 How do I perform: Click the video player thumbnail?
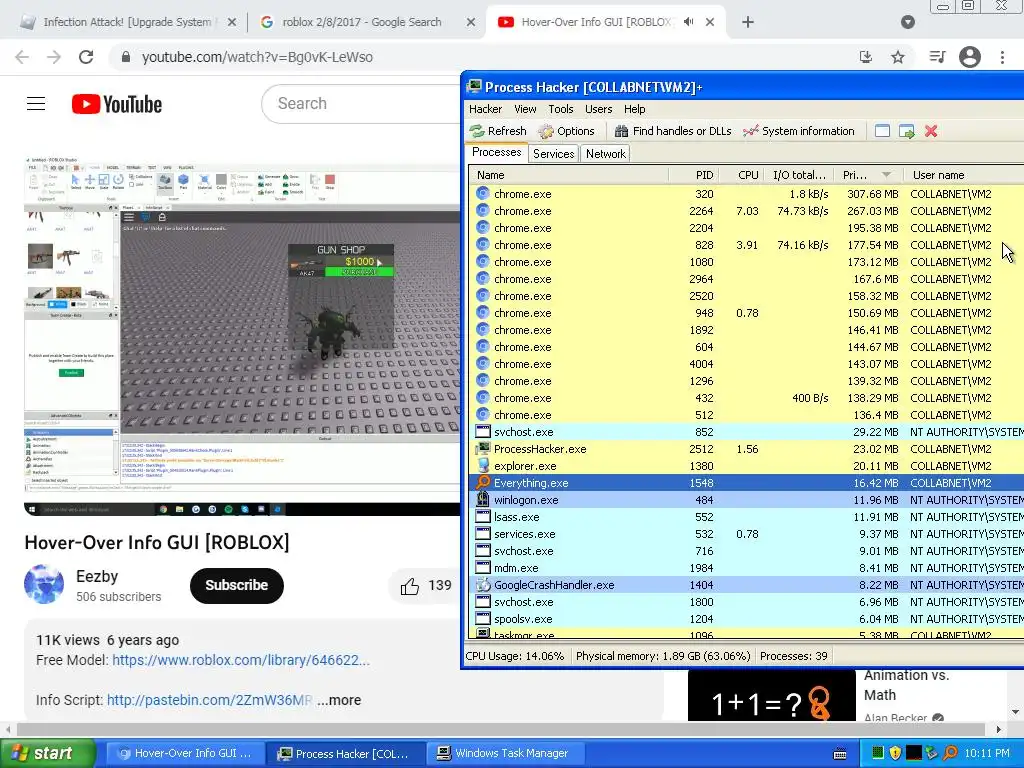click(242, 336)
